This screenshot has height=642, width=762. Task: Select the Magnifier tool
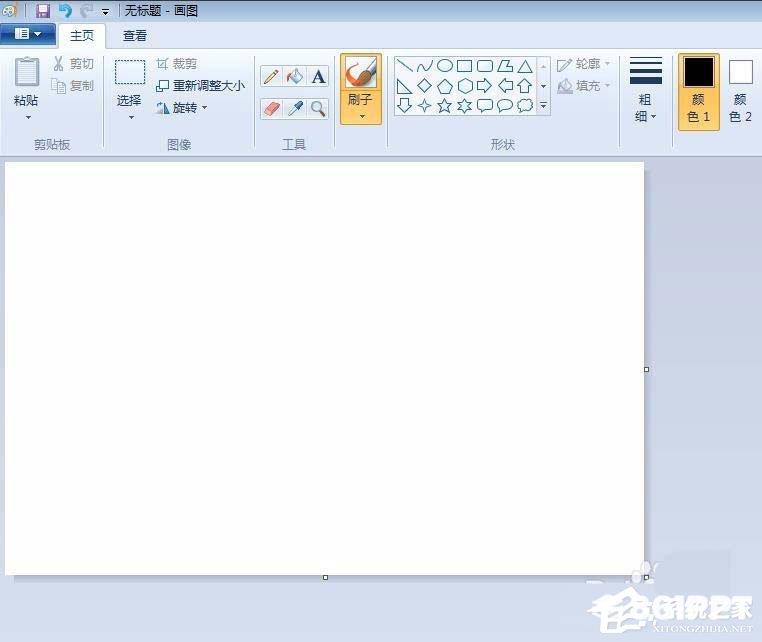coord(318,108)
